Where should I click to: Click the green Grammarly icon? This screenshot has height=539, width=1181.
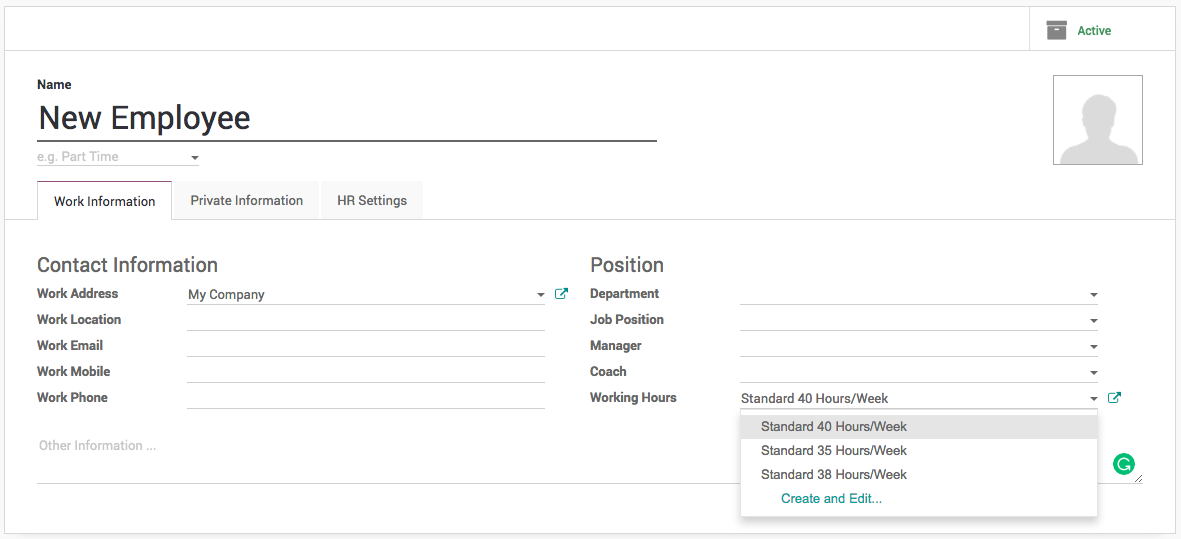(1124, 464)
